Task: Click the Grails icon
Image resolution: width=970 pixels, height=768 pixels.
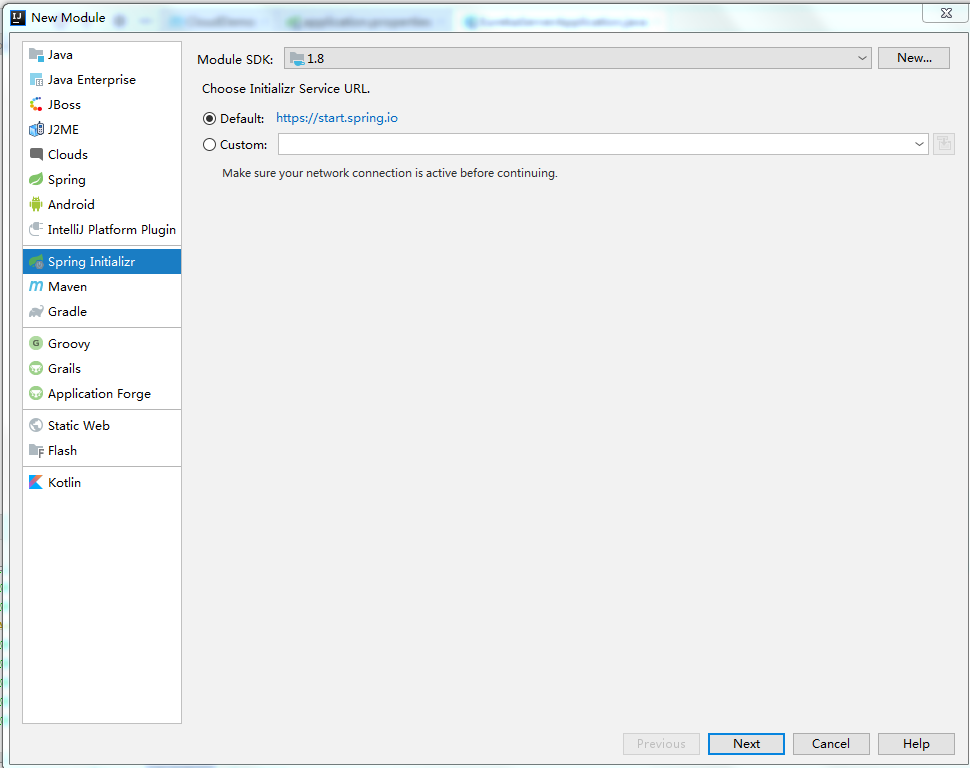Action: (36, 368)
